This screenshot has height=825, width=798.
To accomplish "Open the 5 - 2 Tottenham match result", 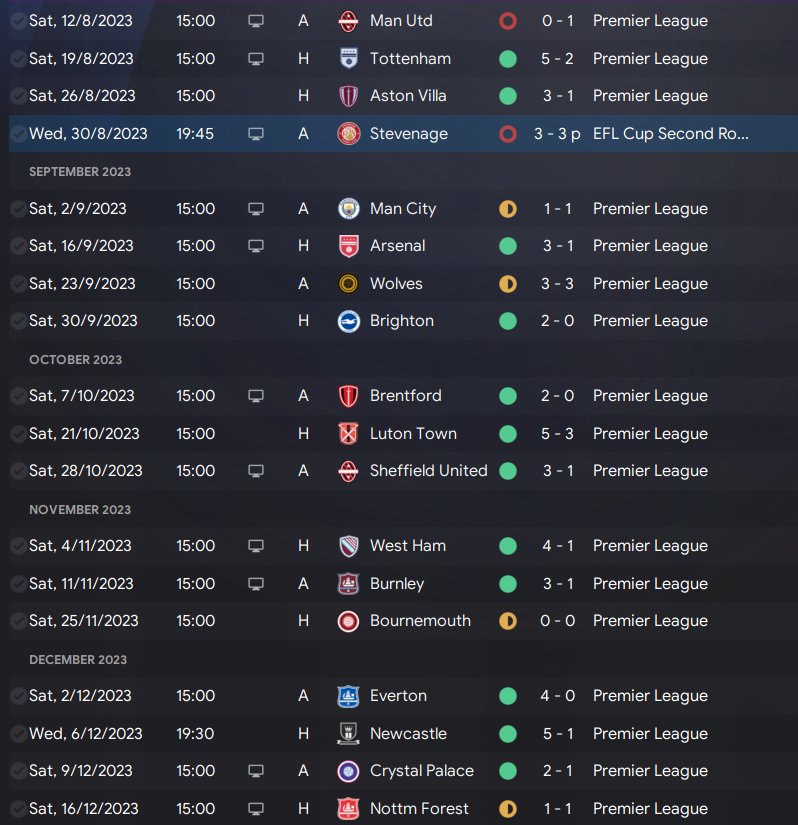I will (557, 59).
